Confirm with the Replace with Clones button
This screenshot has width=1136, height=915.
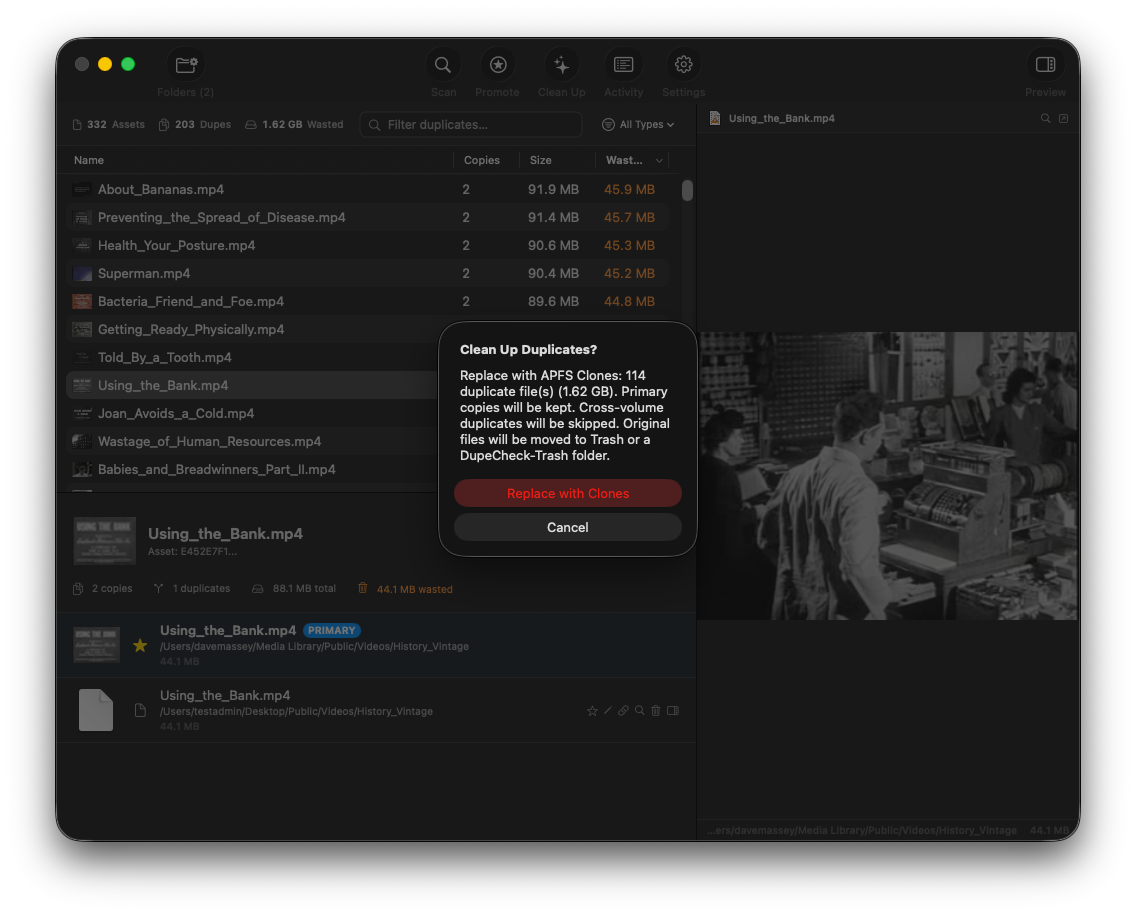coord(567,493)
